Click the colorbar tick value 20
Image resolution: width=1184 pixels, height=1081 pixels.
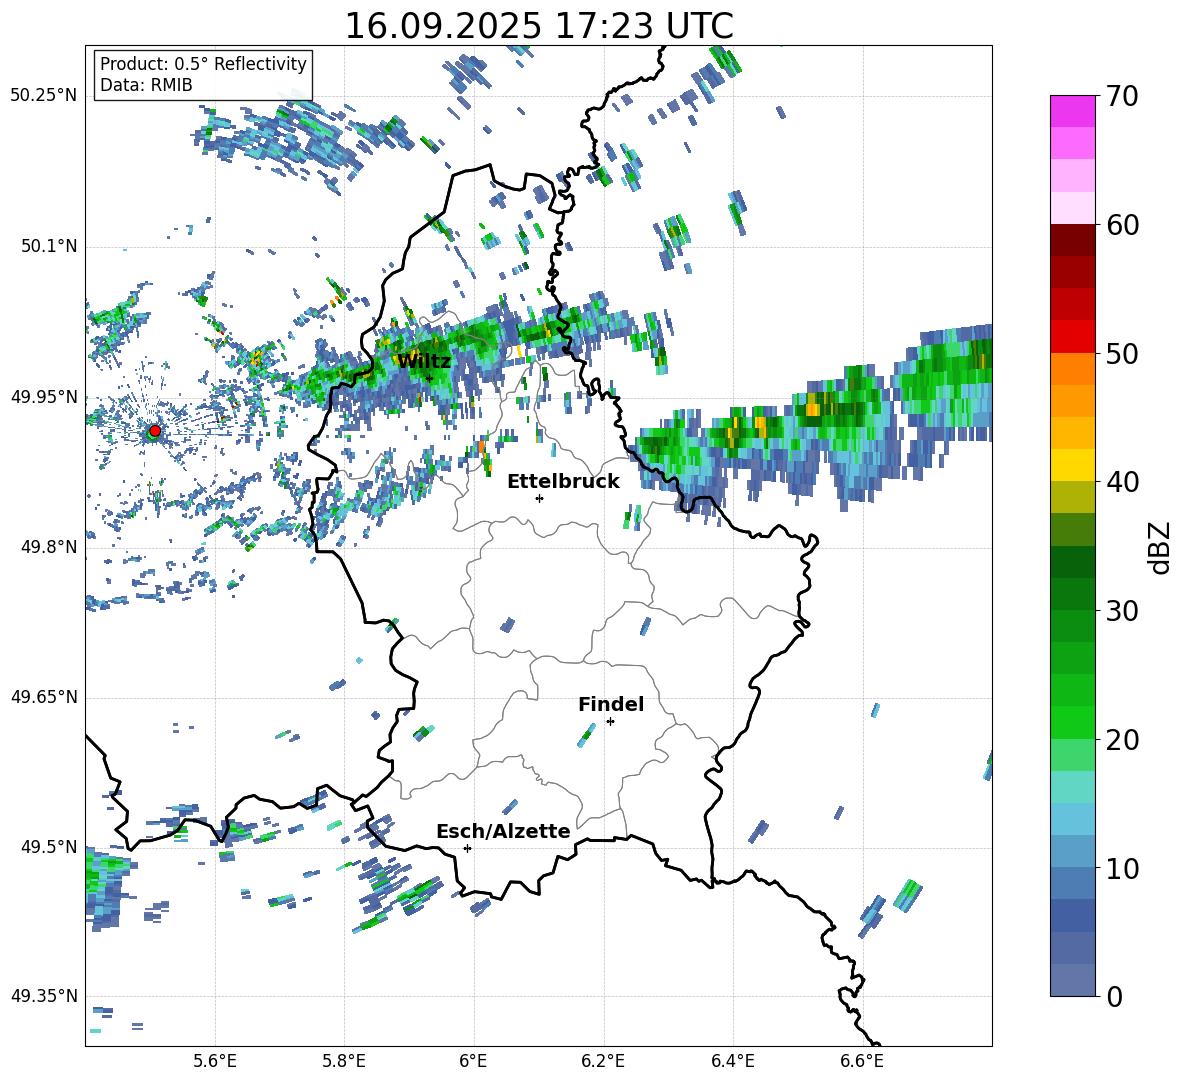pyautogui.click(x=1122, y=739)
